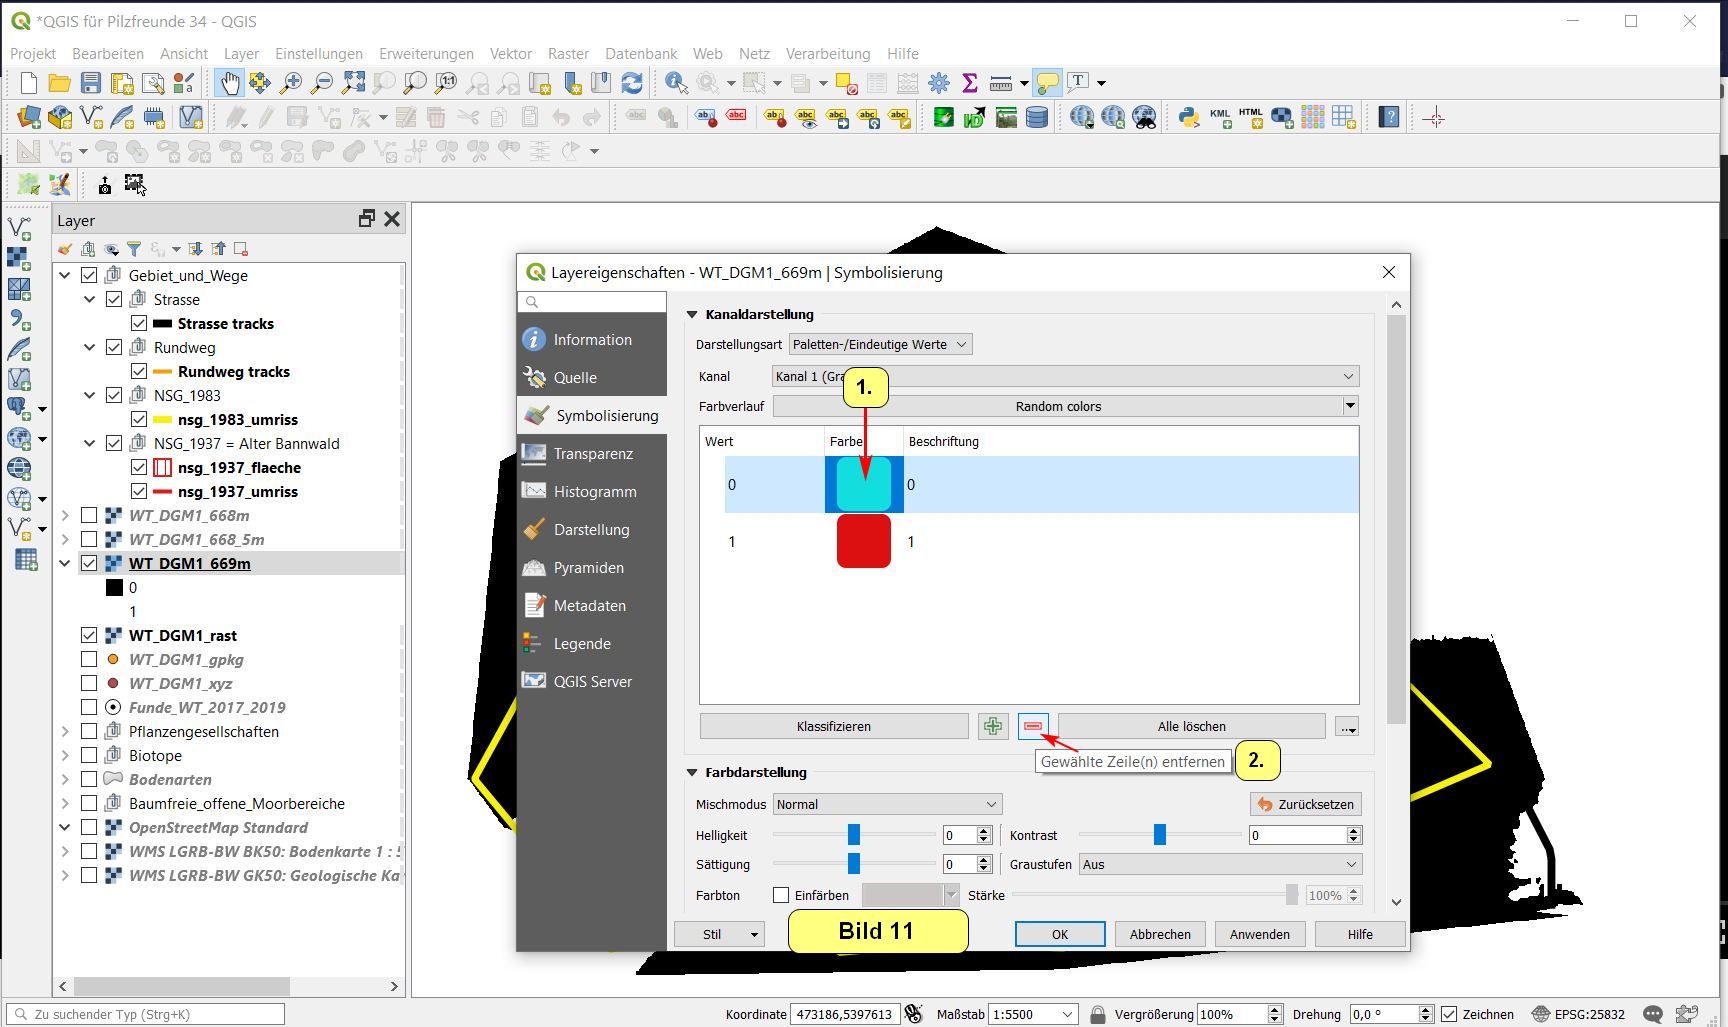Open the Darstellungsart dropdown
The image size is (1728, 1027).
point(879,345)
